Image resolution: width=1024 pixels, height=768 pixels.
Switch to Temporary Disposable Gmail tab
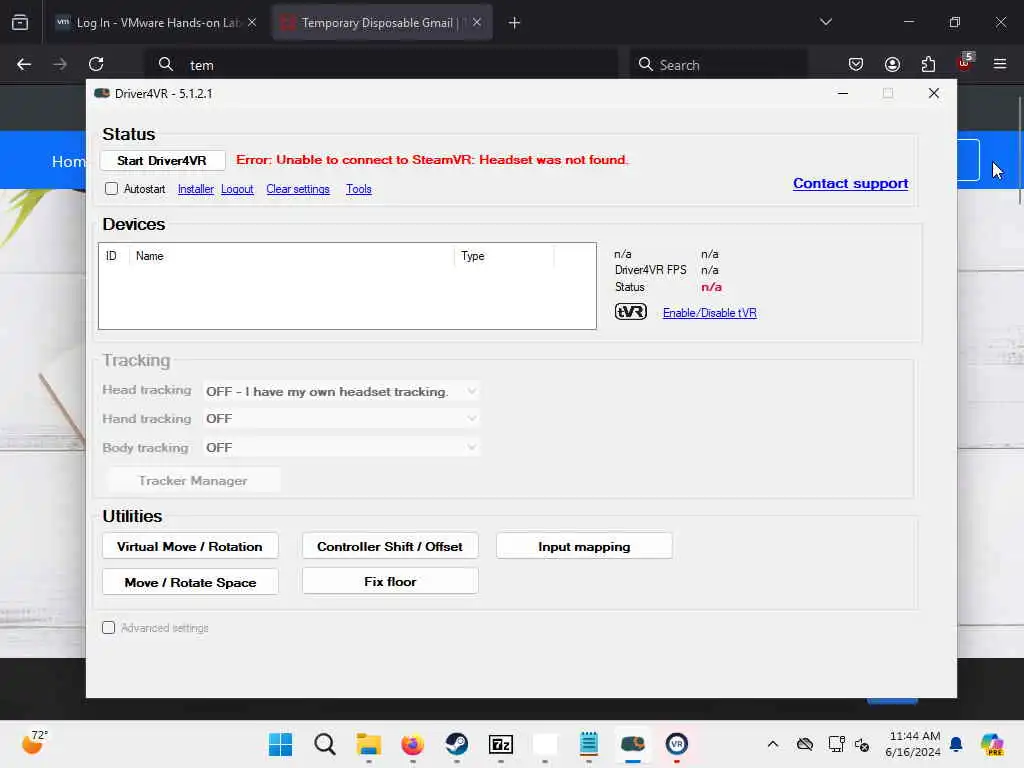tap(382, 23)
